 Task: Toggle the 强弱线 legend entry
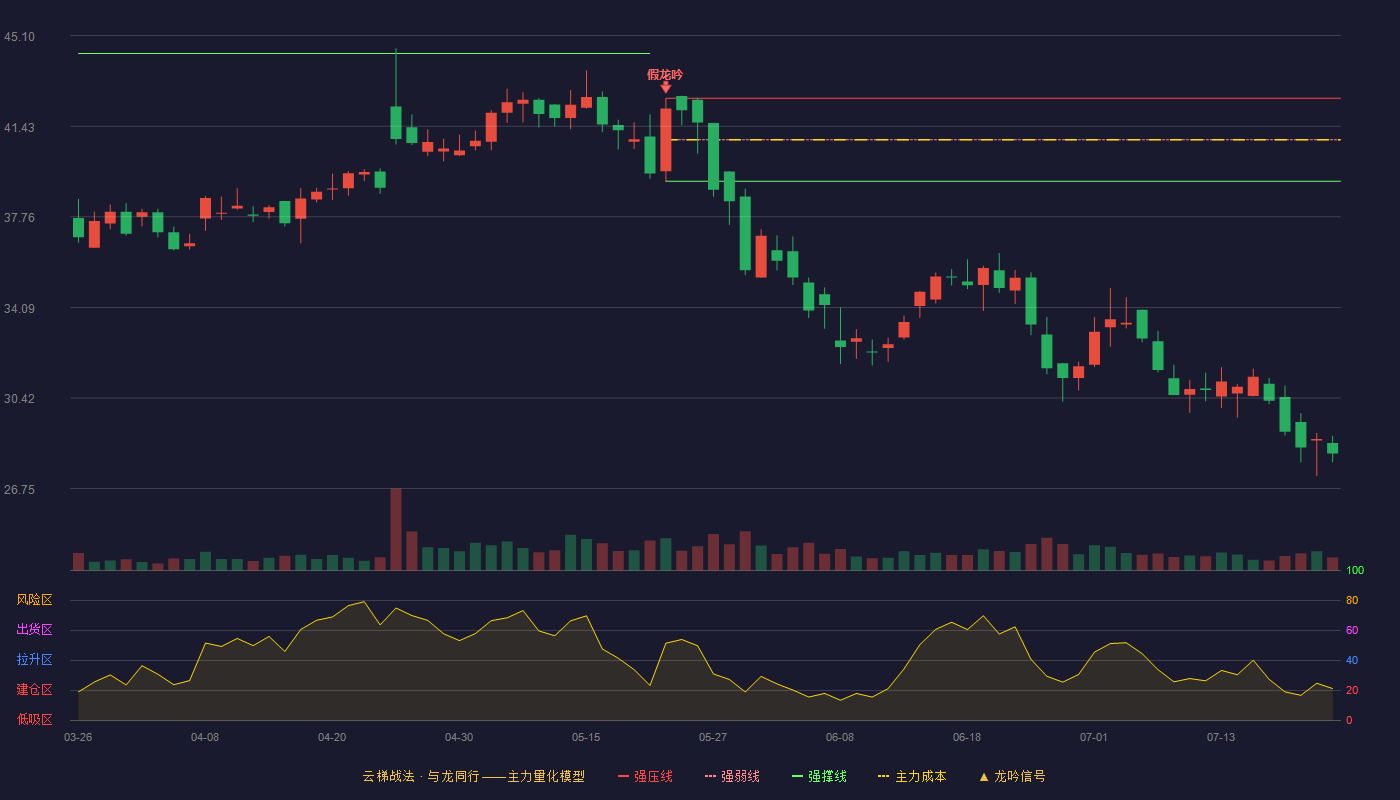pyautogui.click(x=732, y=776)
